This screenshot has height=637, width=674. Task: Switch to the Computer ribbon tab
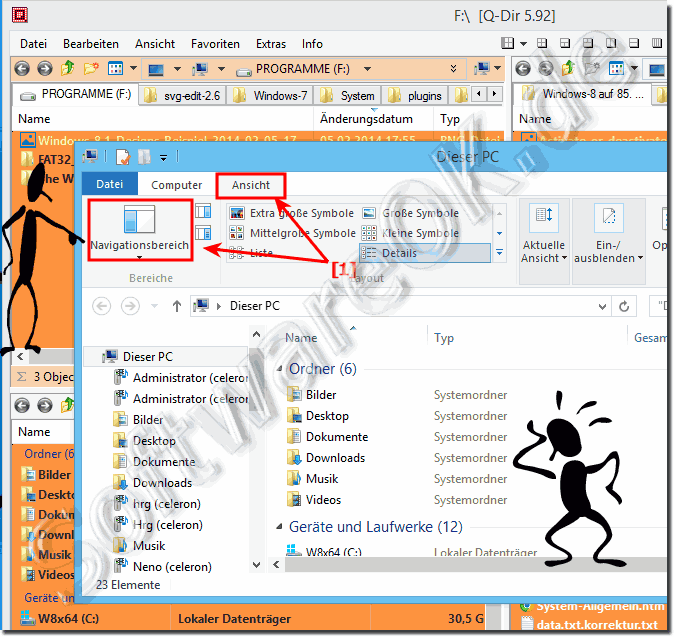(176, 185)
